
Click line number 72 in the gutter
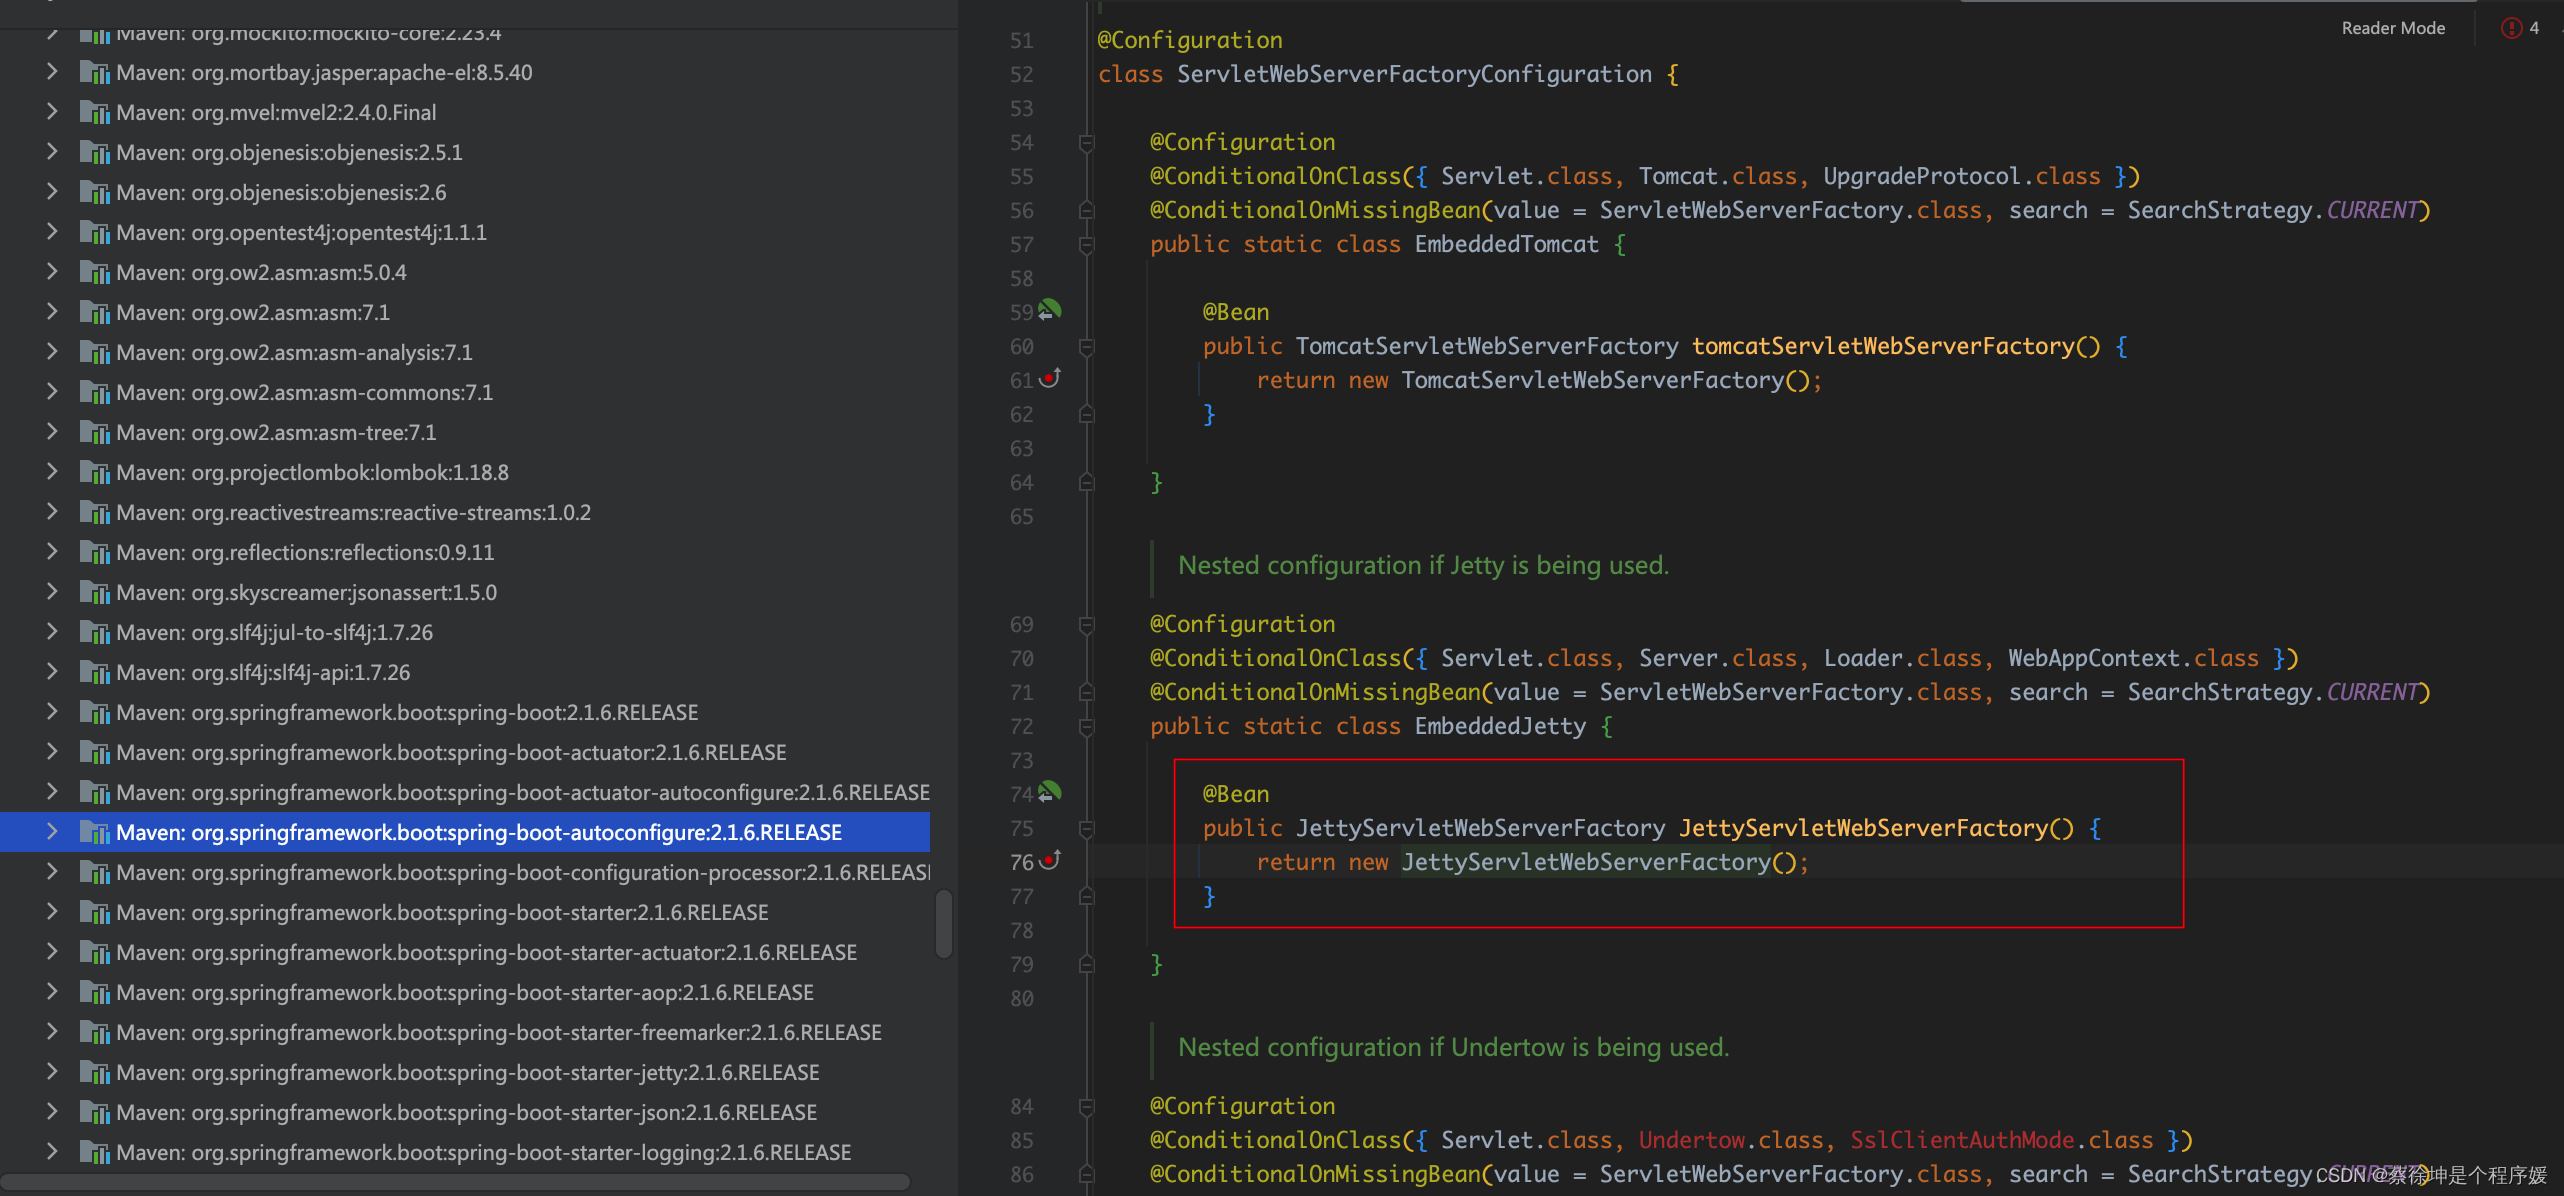1021,726
